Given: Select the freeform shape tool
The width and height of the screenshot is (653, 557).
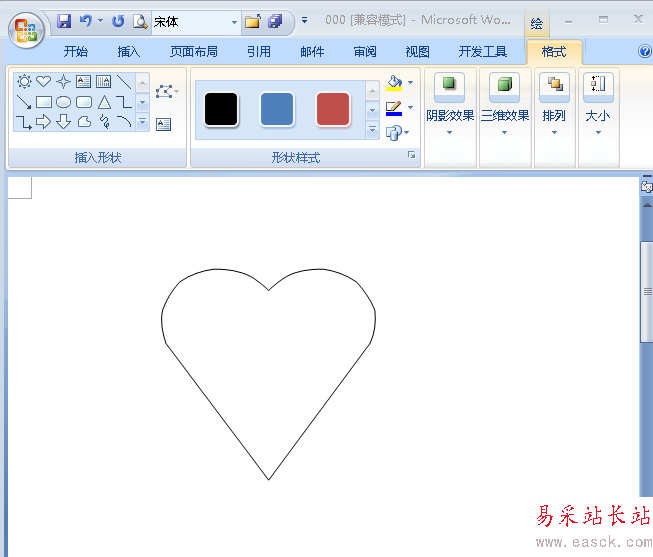Looking at the screenshot, I should pyautogui.click(x=84, y=122).
